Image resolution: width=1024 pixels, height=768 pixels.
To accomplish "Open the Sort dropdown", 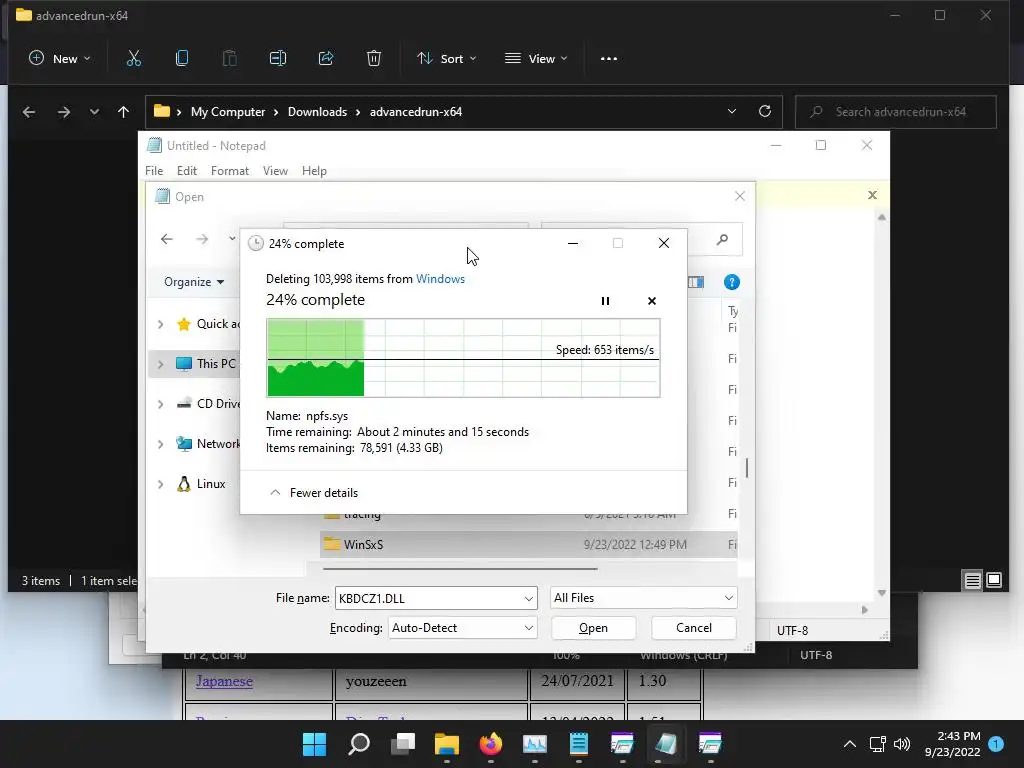I will pyautogui.click(x=447, y=59).
